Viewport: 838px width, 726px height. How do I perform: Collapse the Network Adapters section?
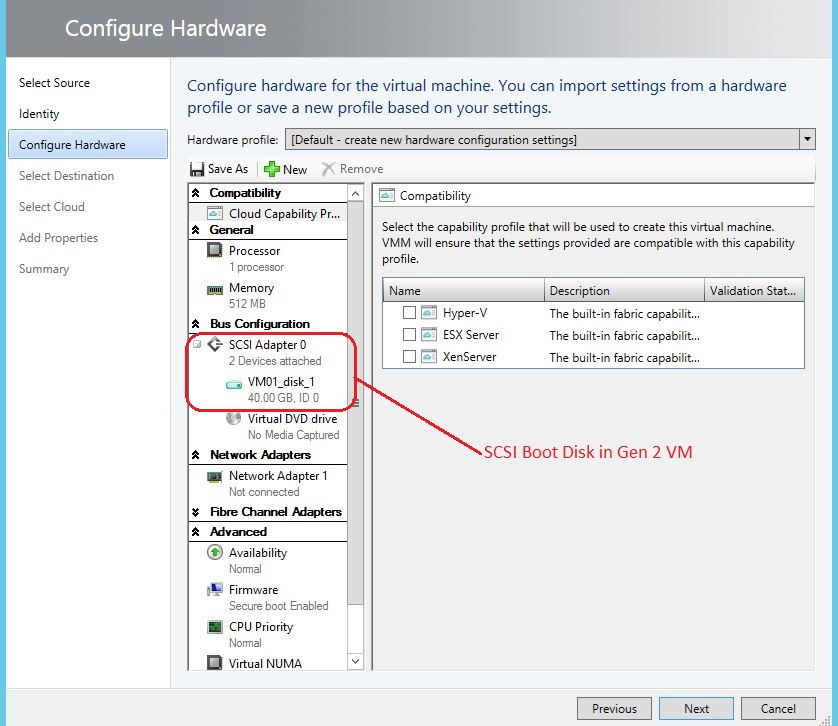[196, 455]
